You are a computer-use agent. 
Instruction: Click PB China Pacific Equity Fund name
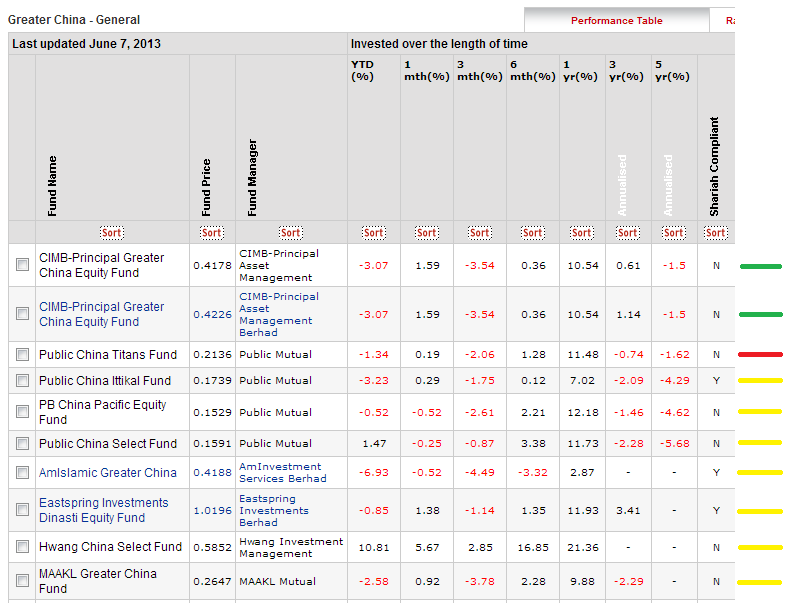(x=102, y=412)
